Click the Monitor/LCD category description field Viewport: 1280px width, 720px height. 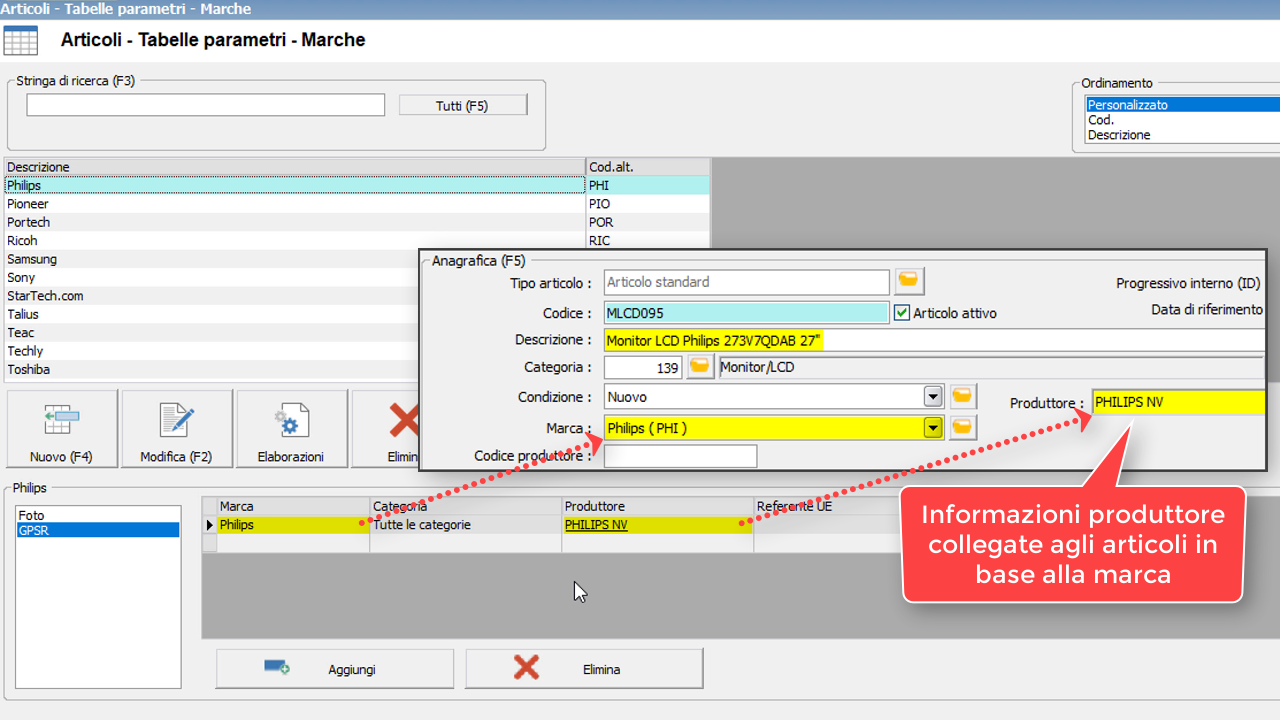tap(991, 367)
